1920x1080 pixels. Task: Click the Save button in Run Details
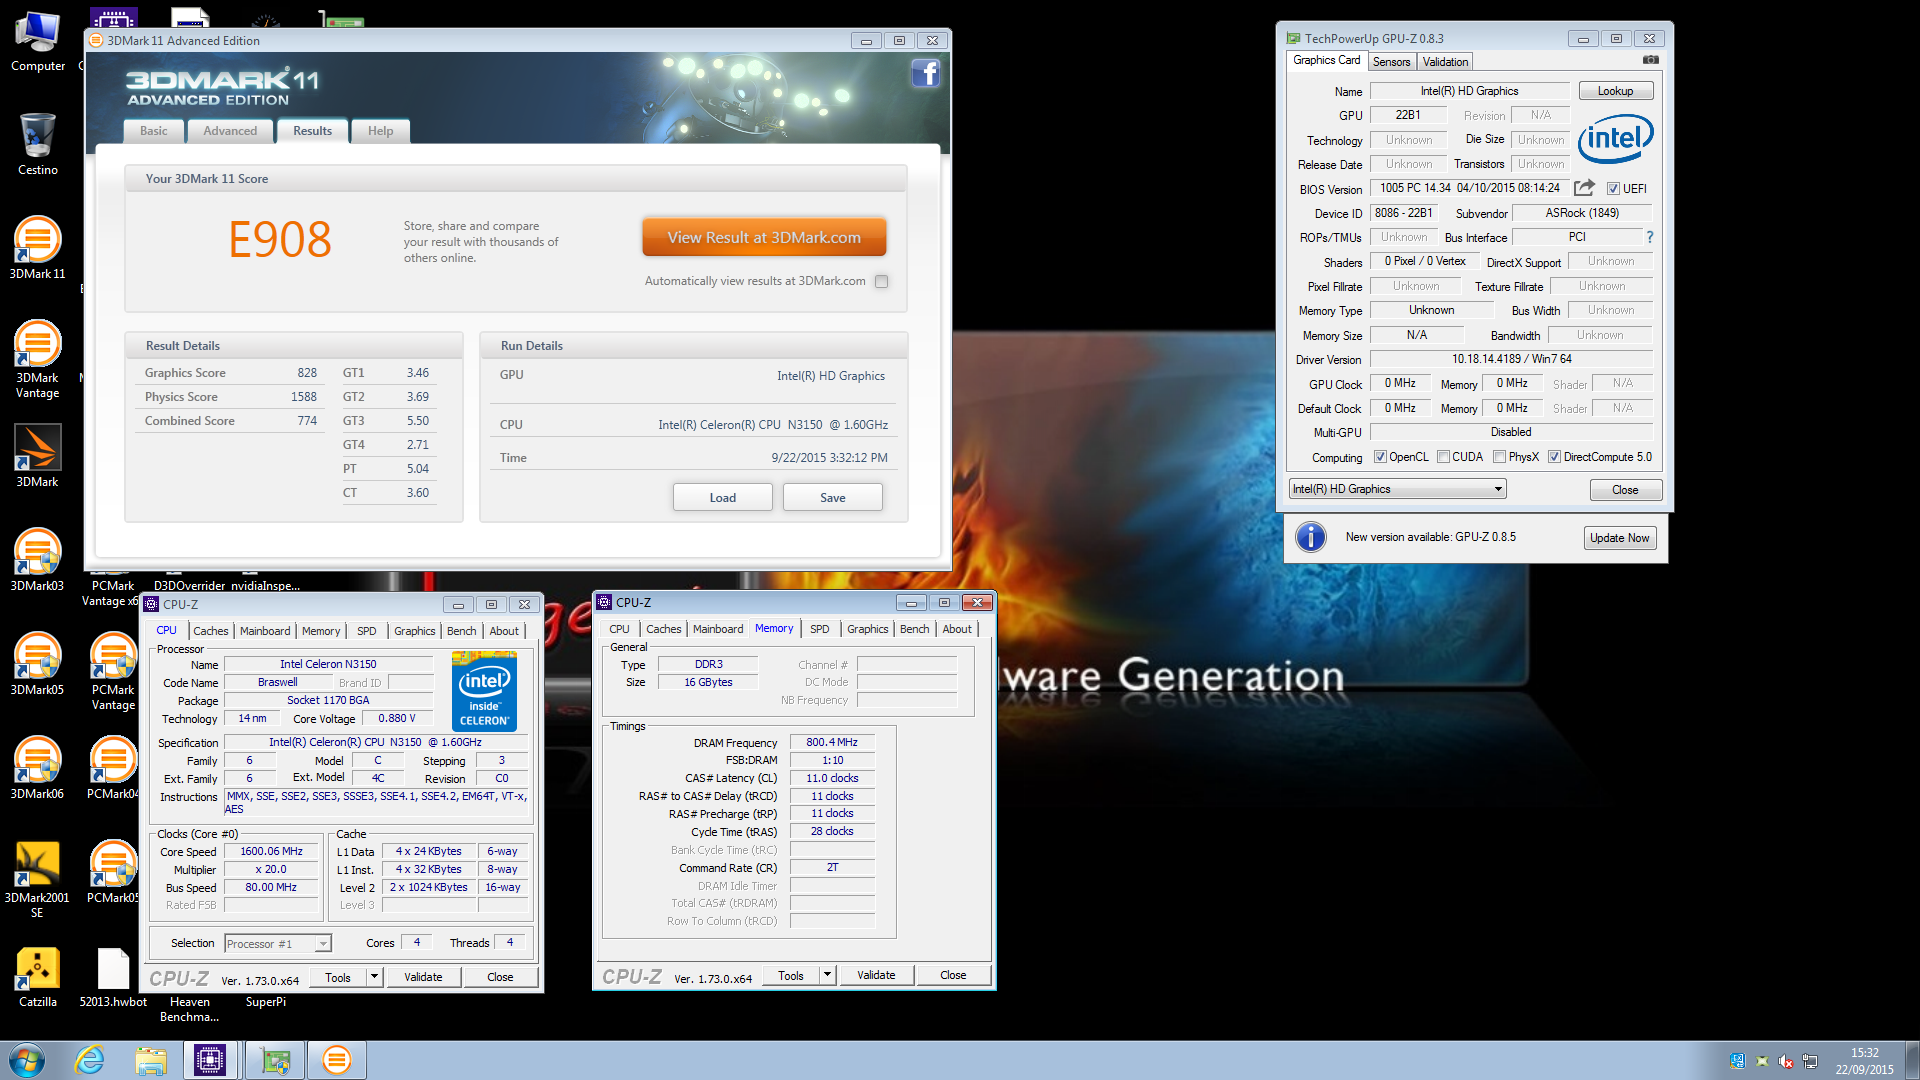832,497
